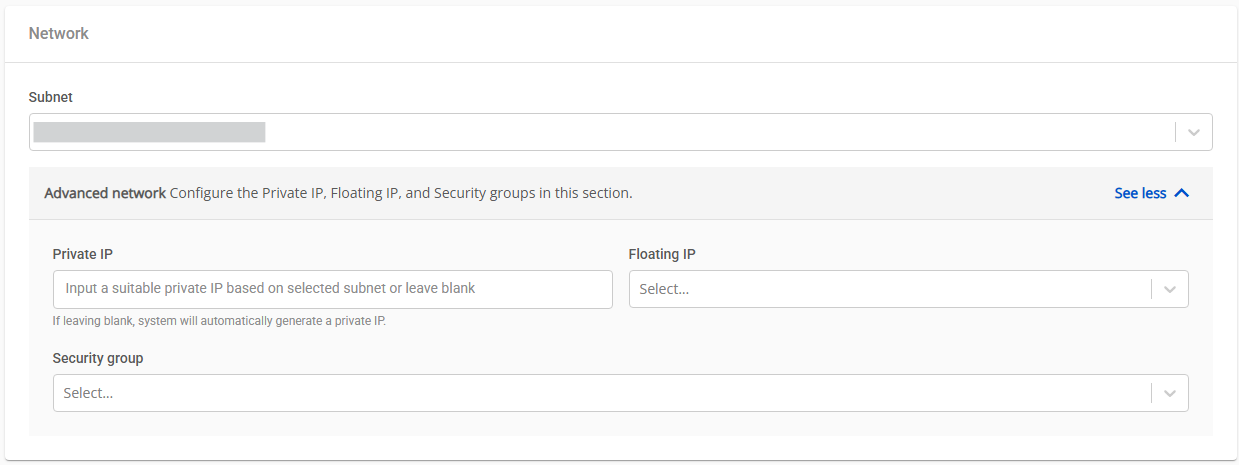Screen dimensions: 1239x465
Task: Click the Subnet field label
Action: pyautogui.click(x=51, y=97)
